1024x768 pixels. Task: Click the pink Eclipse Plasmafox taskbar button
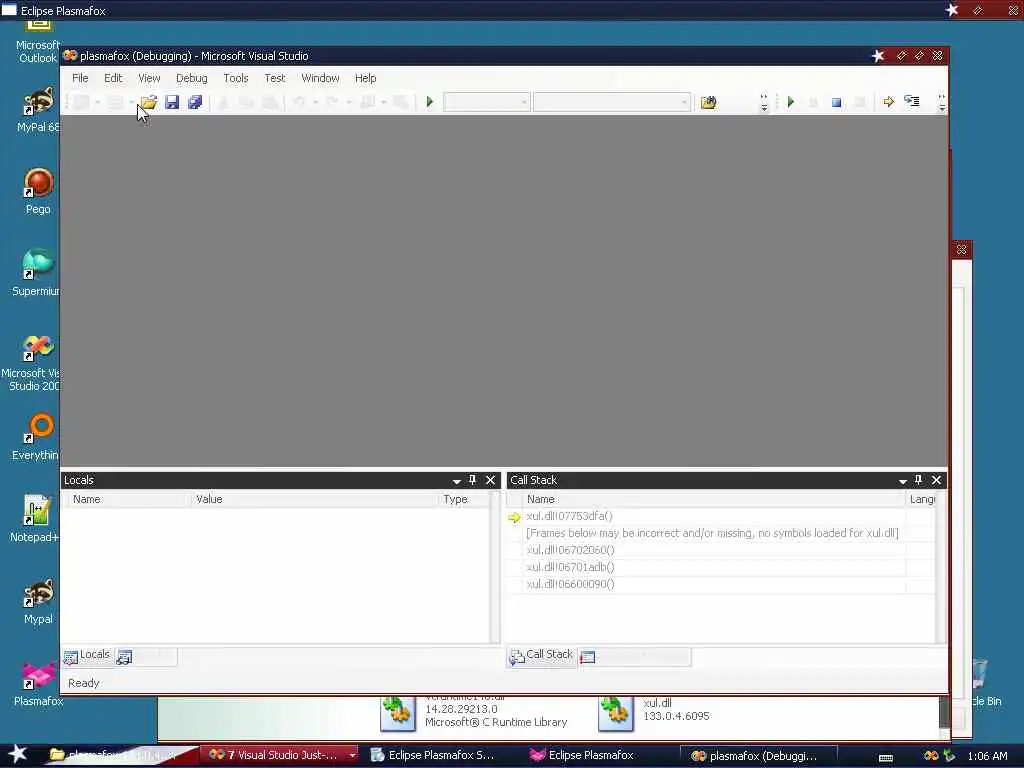[582, 755]
